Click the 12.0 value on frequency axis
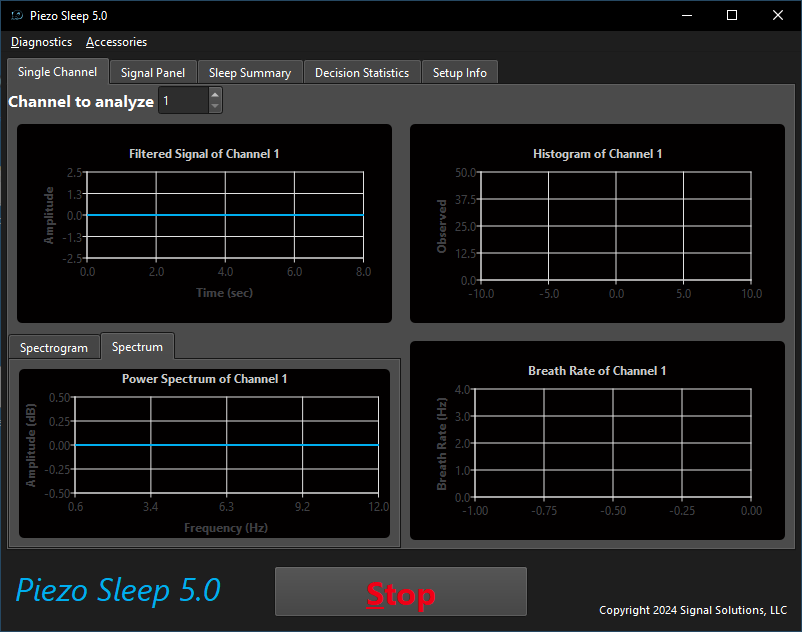This screenshot has width=802, height=632. pyautogui.click(x=378, y=507)
